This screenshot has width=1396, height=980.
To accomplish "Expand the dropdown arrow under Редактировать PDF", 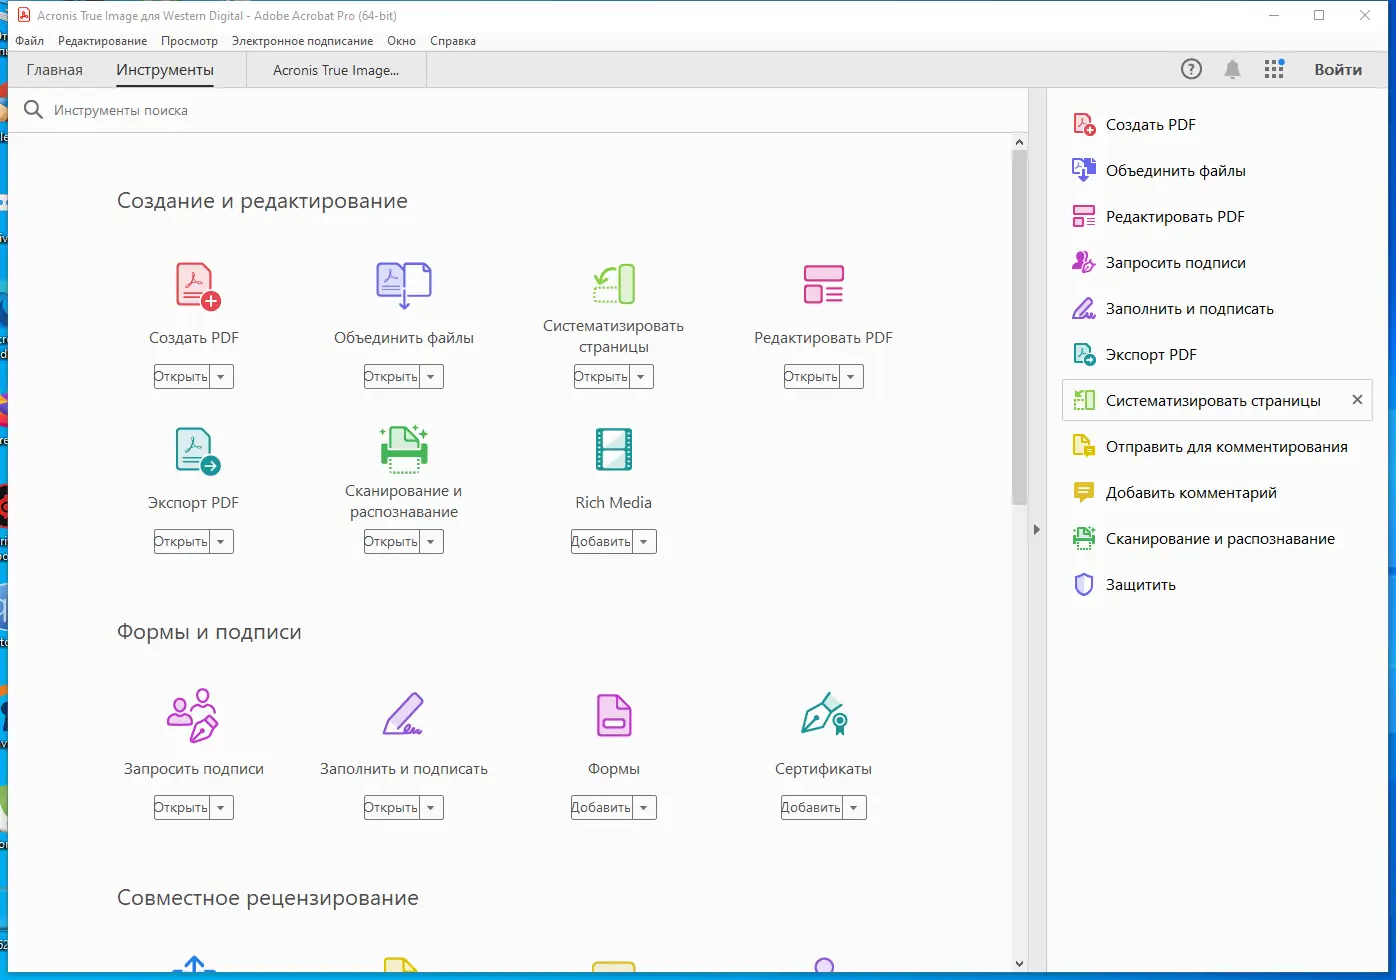I will (x=851, y=377).
